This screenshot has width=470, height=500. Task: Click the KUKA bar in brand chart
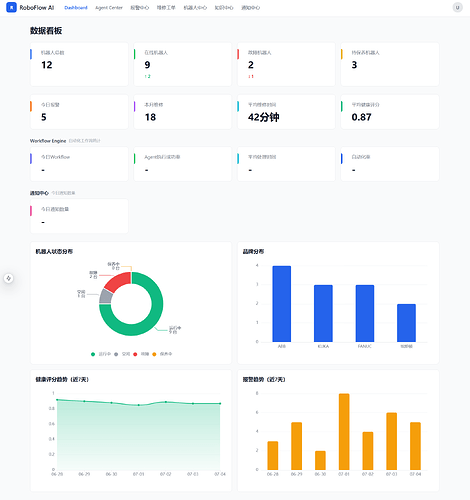point(323,313)
